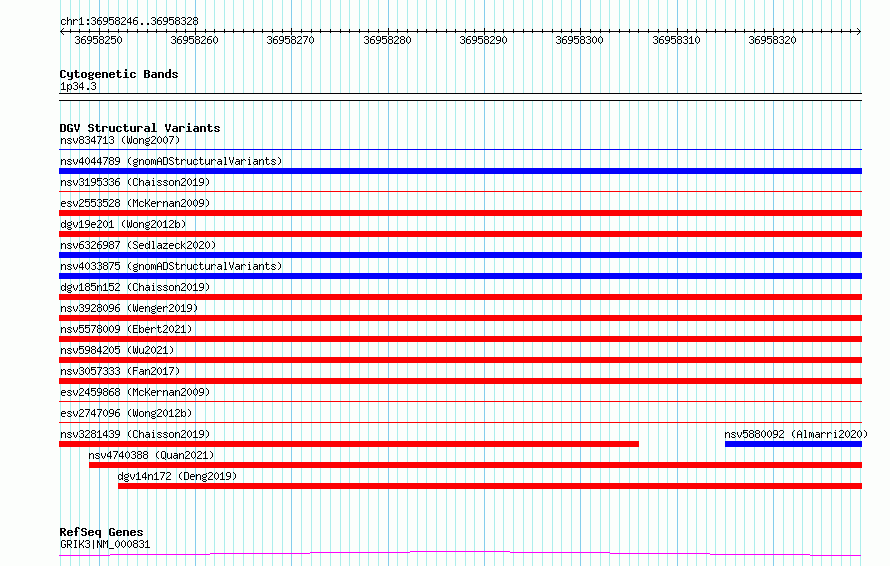Click ruler position 36958280

[387, 40]
